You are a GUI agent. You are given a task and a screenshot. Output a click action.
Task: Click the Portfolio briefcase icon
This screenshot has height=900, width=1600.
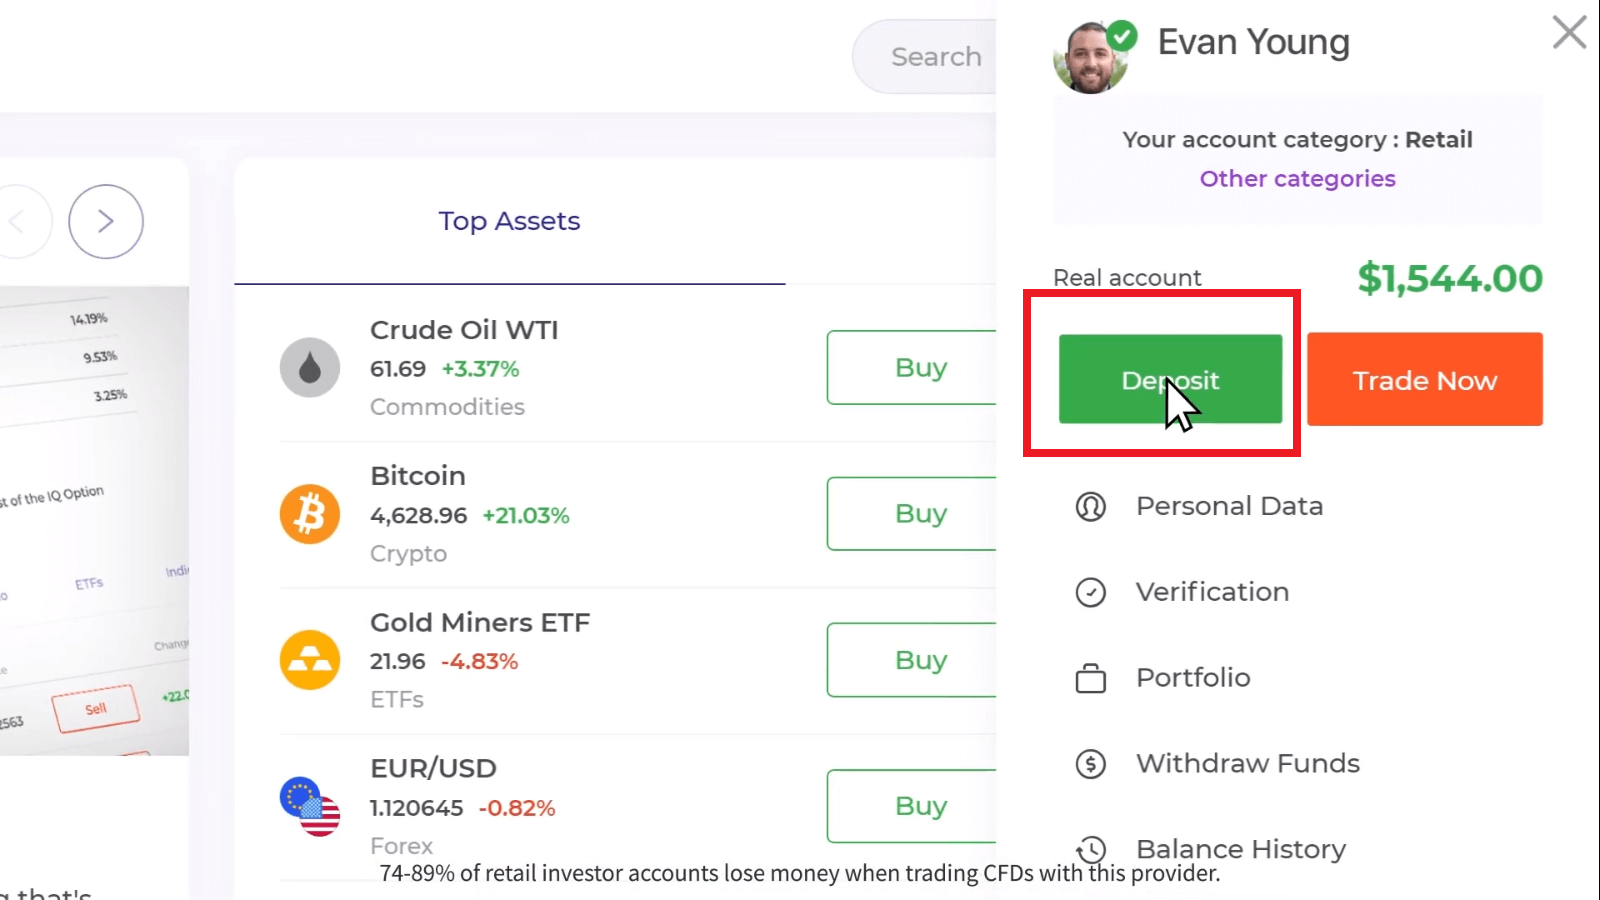tap(1090, 679)
